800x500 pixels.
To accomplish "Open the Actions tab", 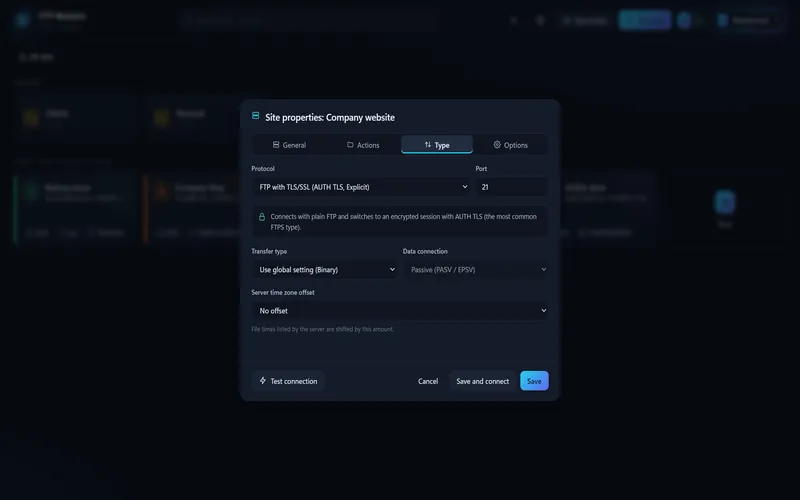I will (x=363, y=145).
